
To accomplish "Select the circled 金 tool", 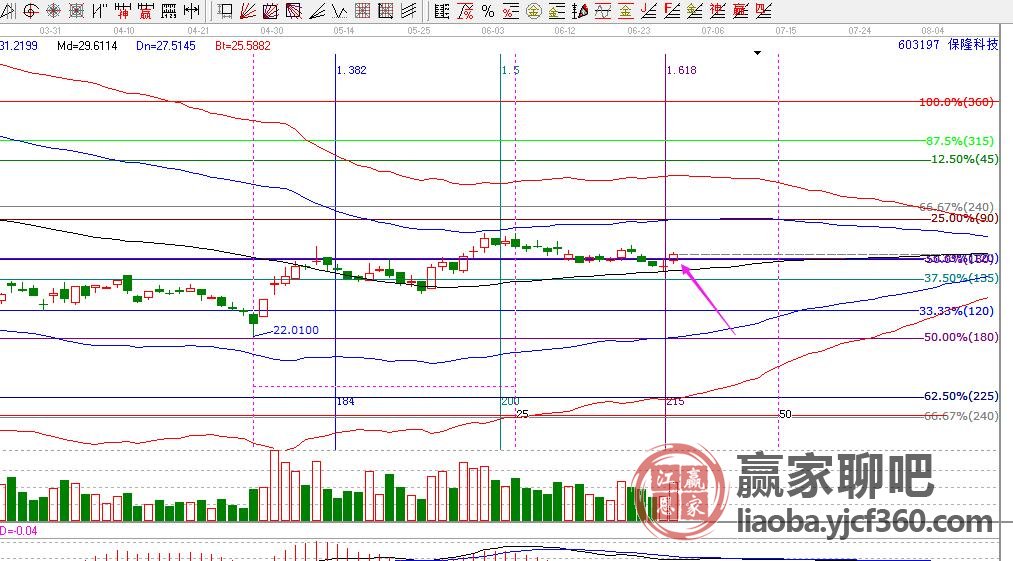I will click(534, 10).
